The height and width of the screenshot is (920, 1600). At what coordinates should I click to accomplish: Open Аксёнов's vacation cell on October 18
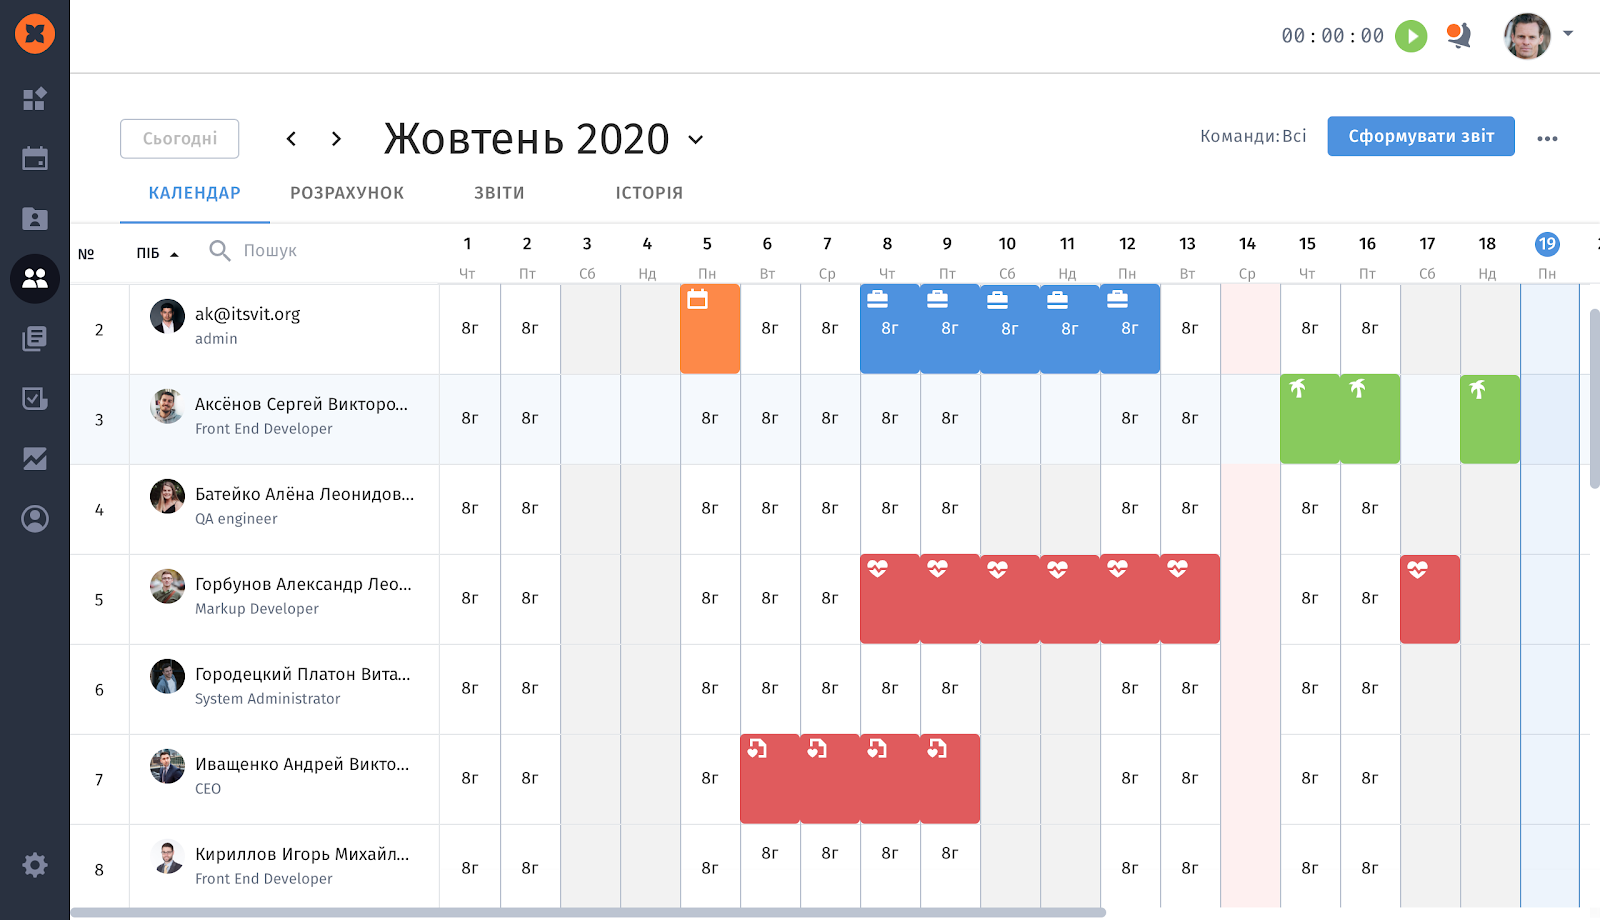click(x=1490, y=419)
